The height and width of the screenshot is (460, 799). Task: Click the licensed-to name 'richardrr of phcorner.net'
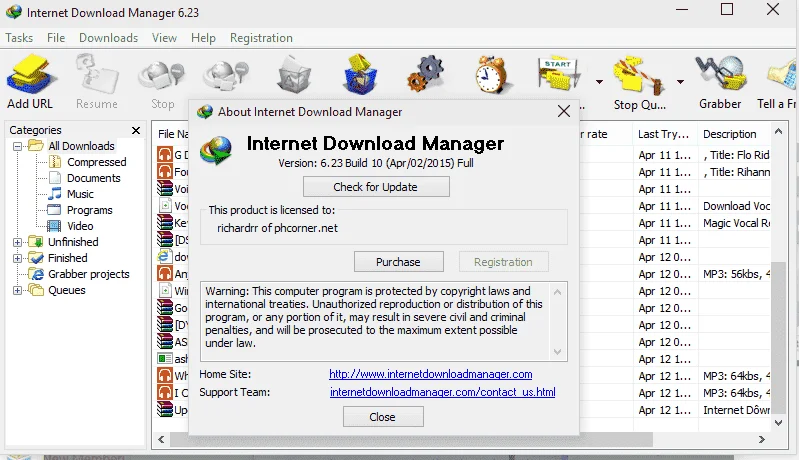tap(277, 228)
